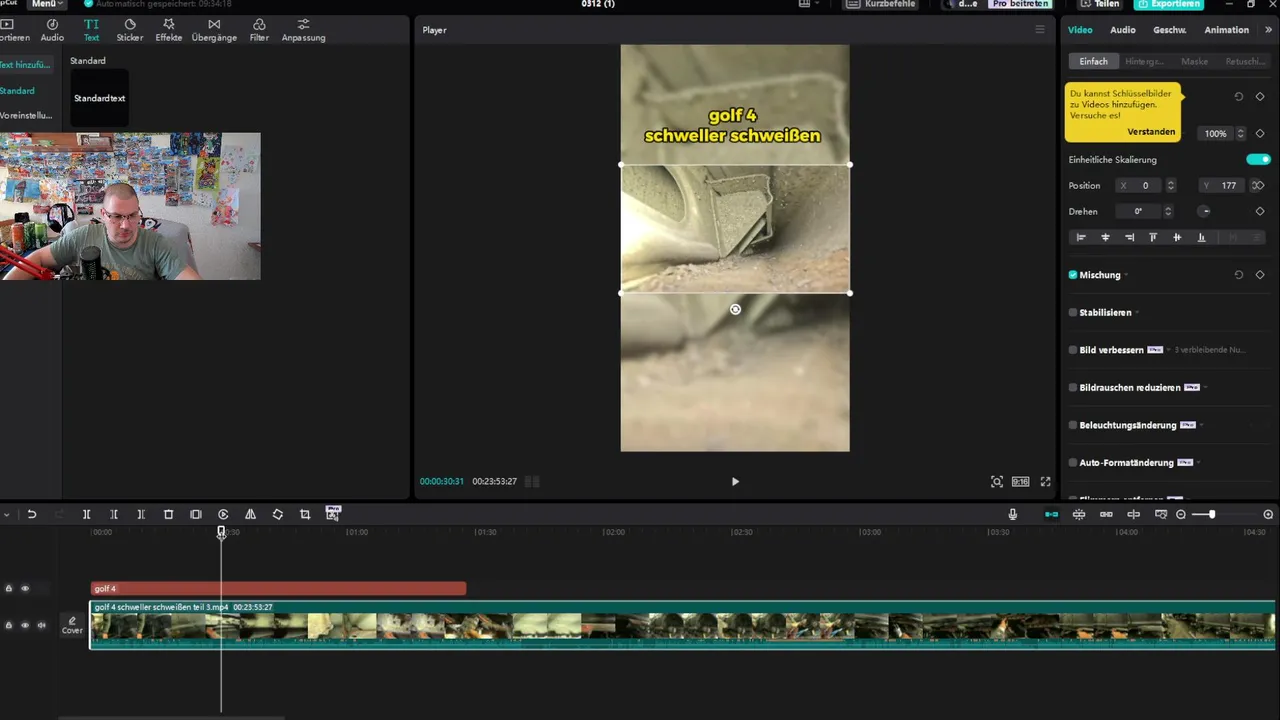The height and width of the screenshot is (720, 1280).
Task: Toggle preview axis icon
Action: pos(1134,514)
